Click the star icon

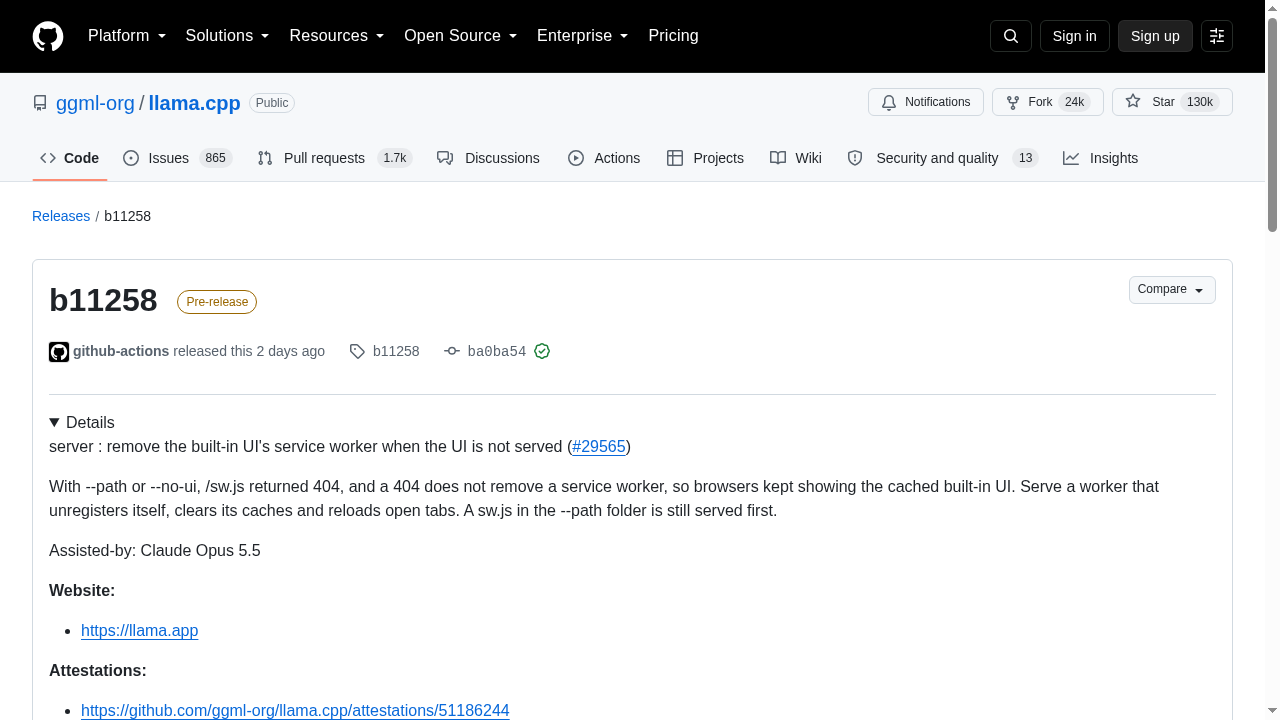click(1133, 102)
